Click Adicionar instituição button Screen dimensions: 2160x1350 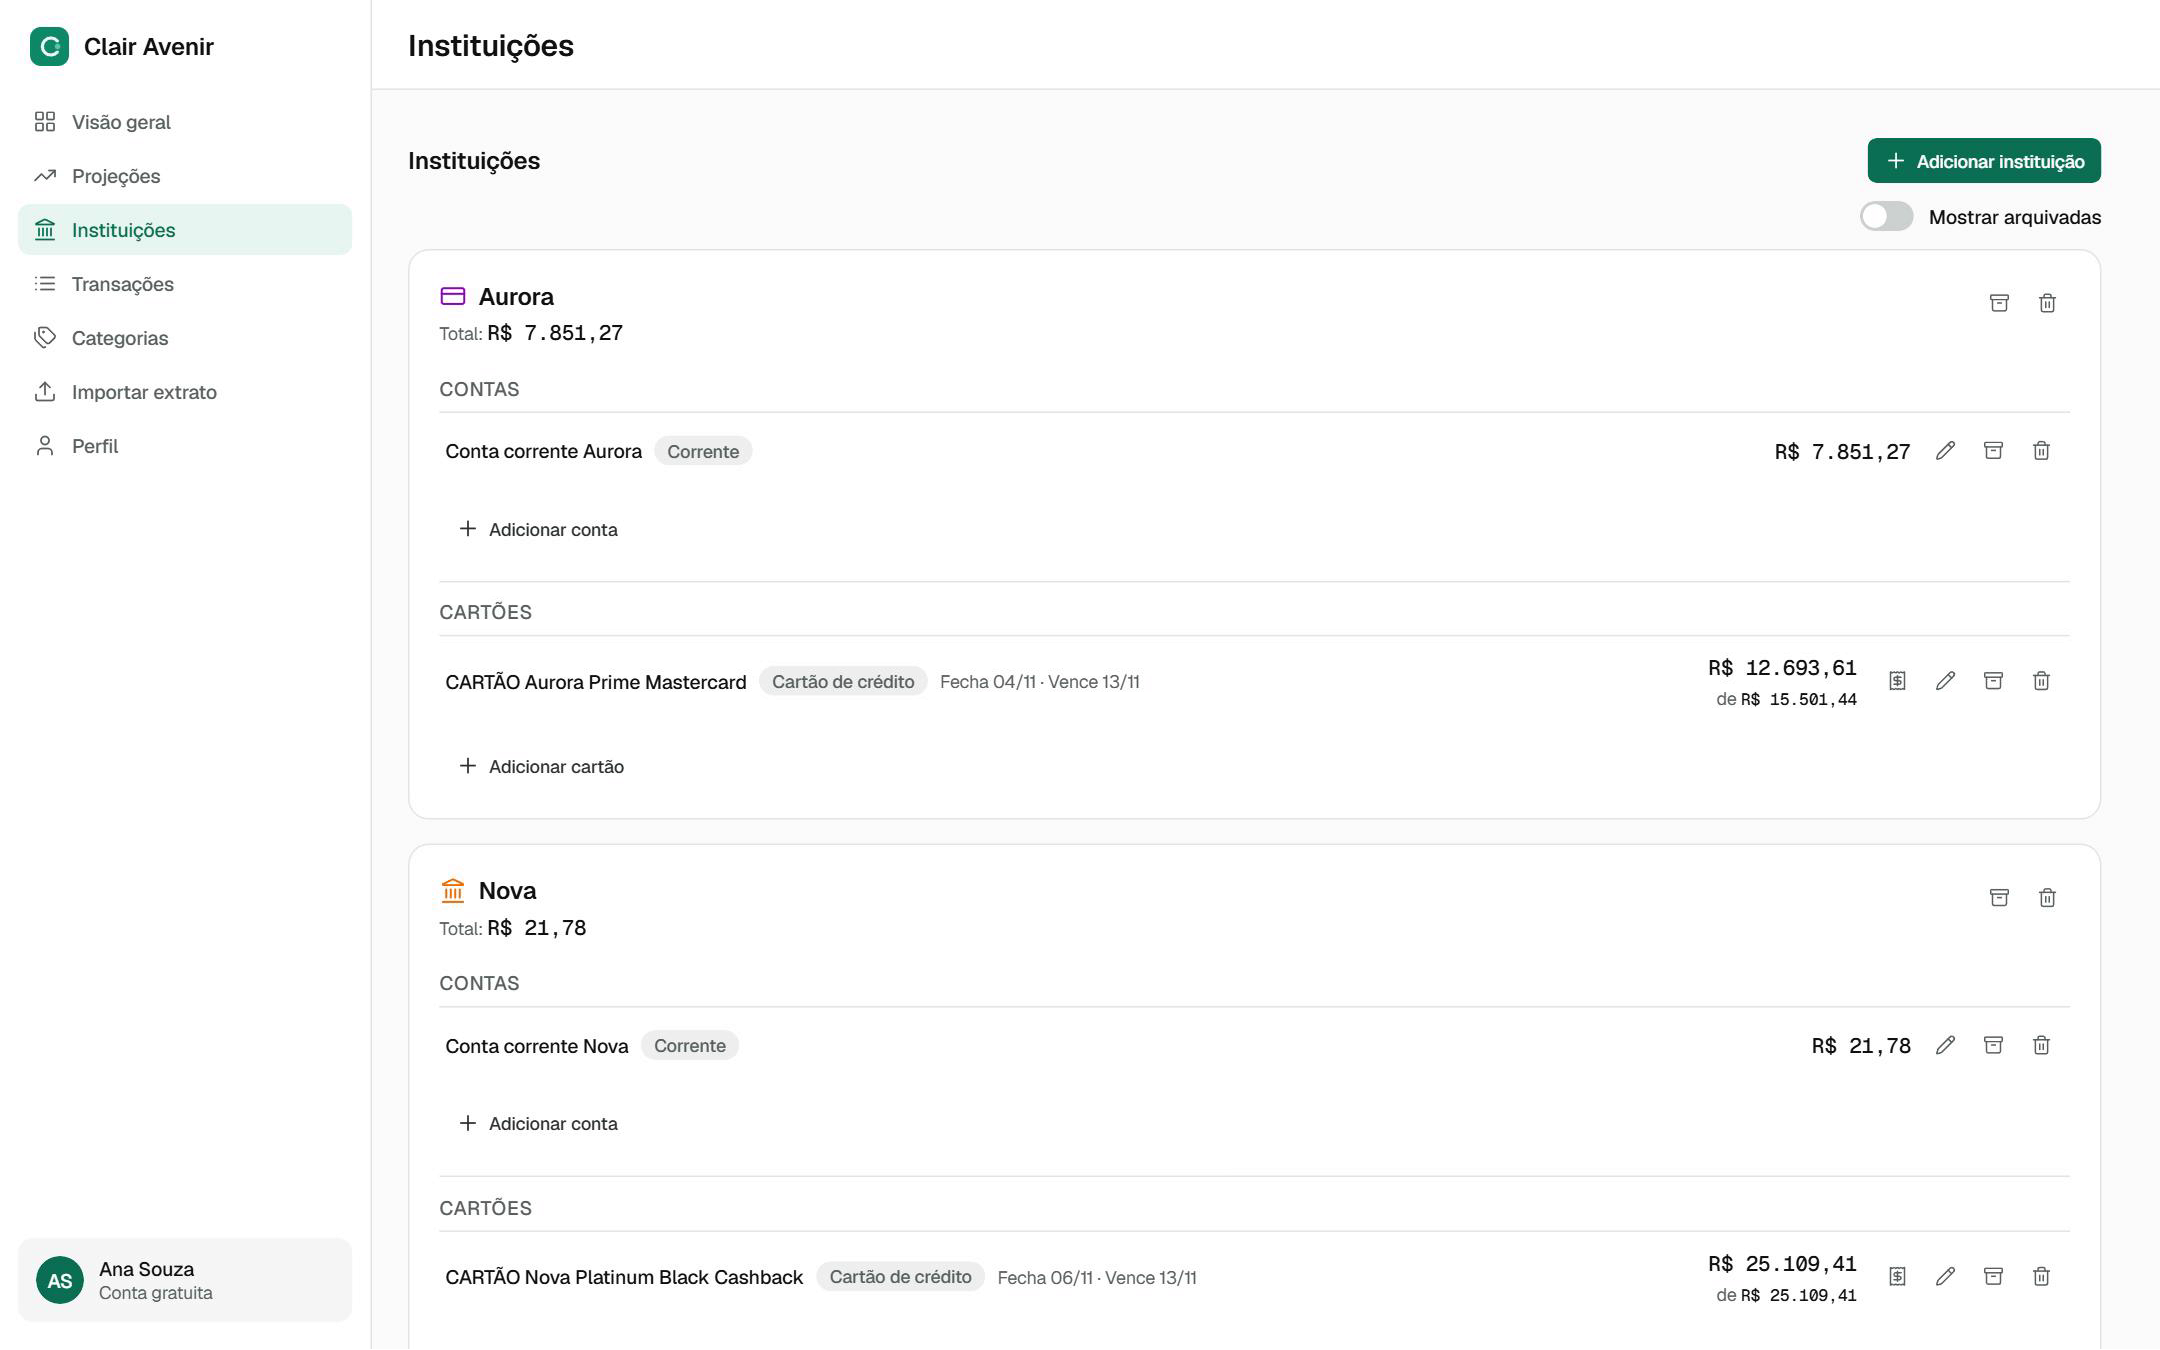pos(1984,161)
